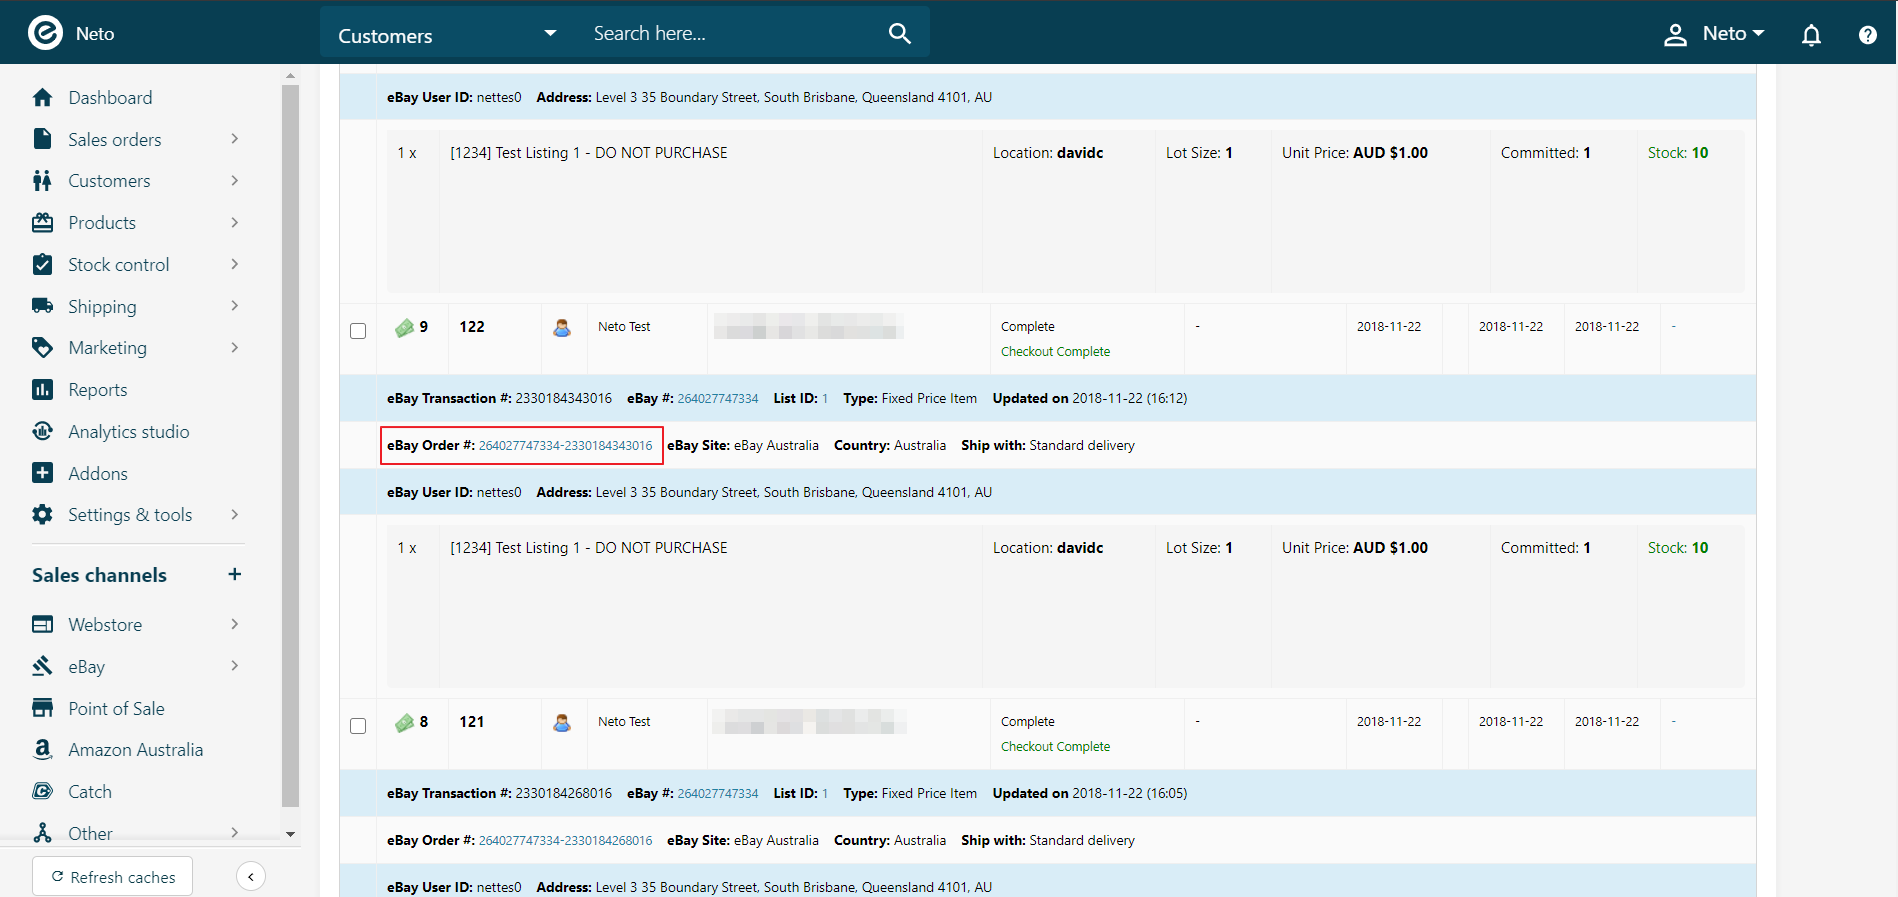Click the green money icon beside 9
This screenshot has height=897, width=1898.
pos(404,327)
